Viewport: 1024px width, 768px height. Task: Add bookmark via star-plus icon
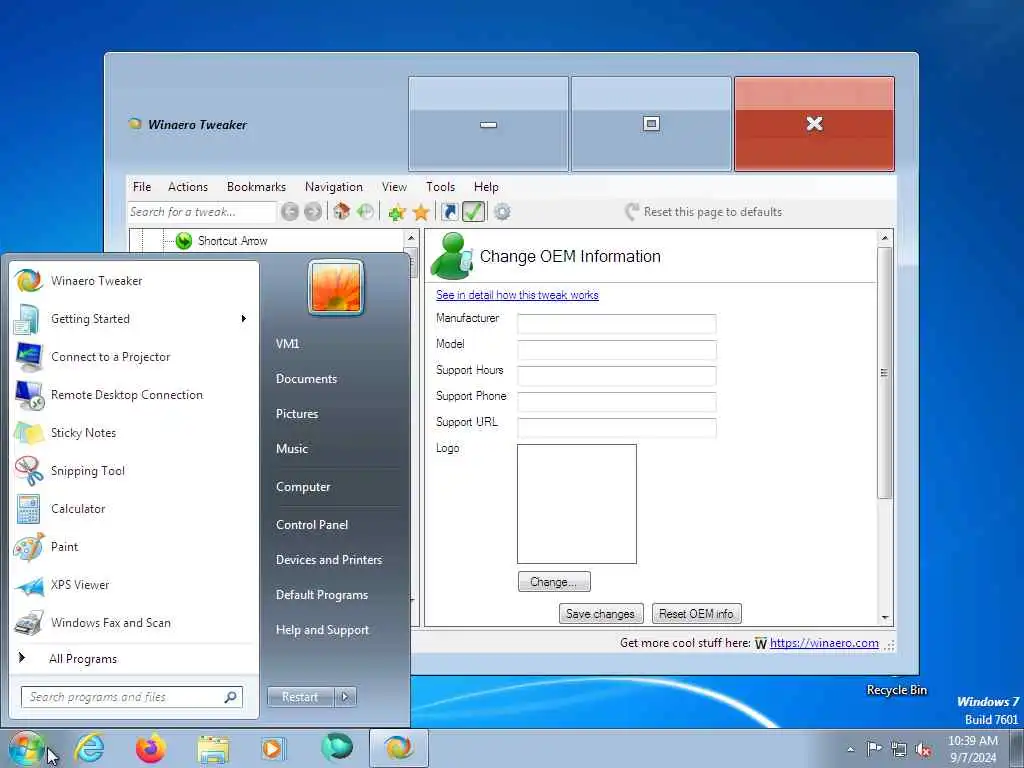(x=396, y=212)
